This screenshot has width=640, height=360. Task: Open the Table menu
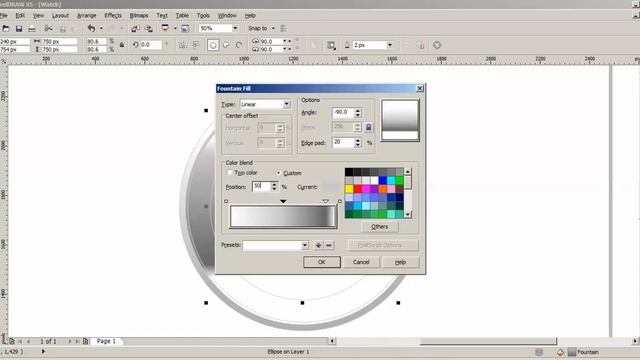(x=182, y=16)
